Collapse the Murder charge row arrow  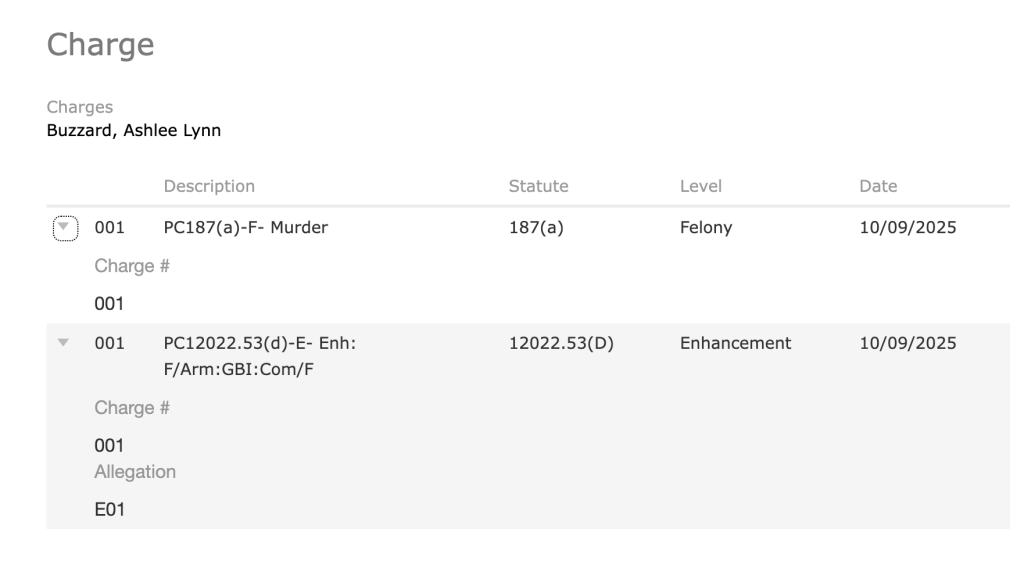[64, 228]
